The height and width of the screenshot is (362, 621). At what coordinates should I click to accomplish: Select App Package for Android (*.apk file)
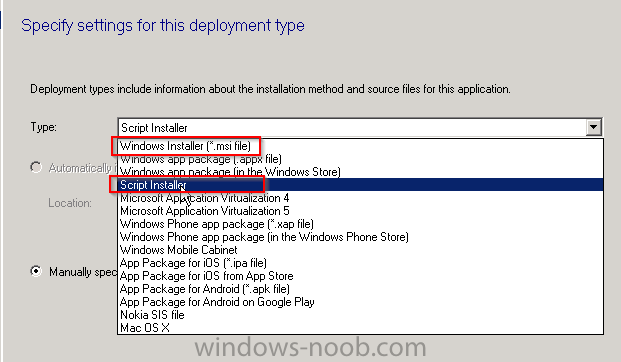click(361, 289)
